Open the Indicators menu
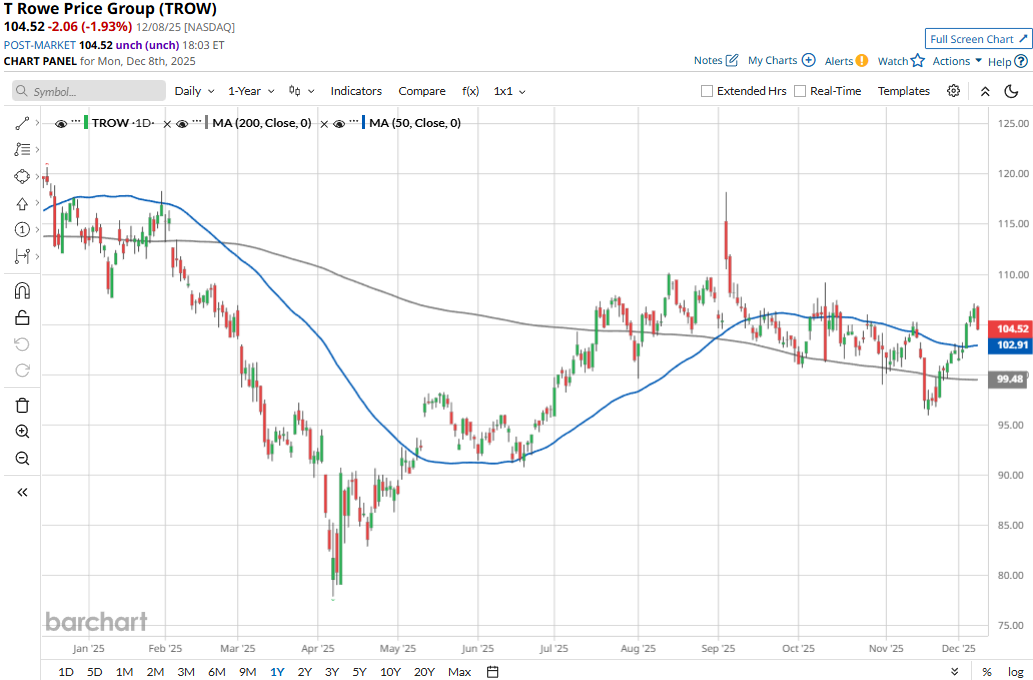1033x680 pixels. pos(356,91)
